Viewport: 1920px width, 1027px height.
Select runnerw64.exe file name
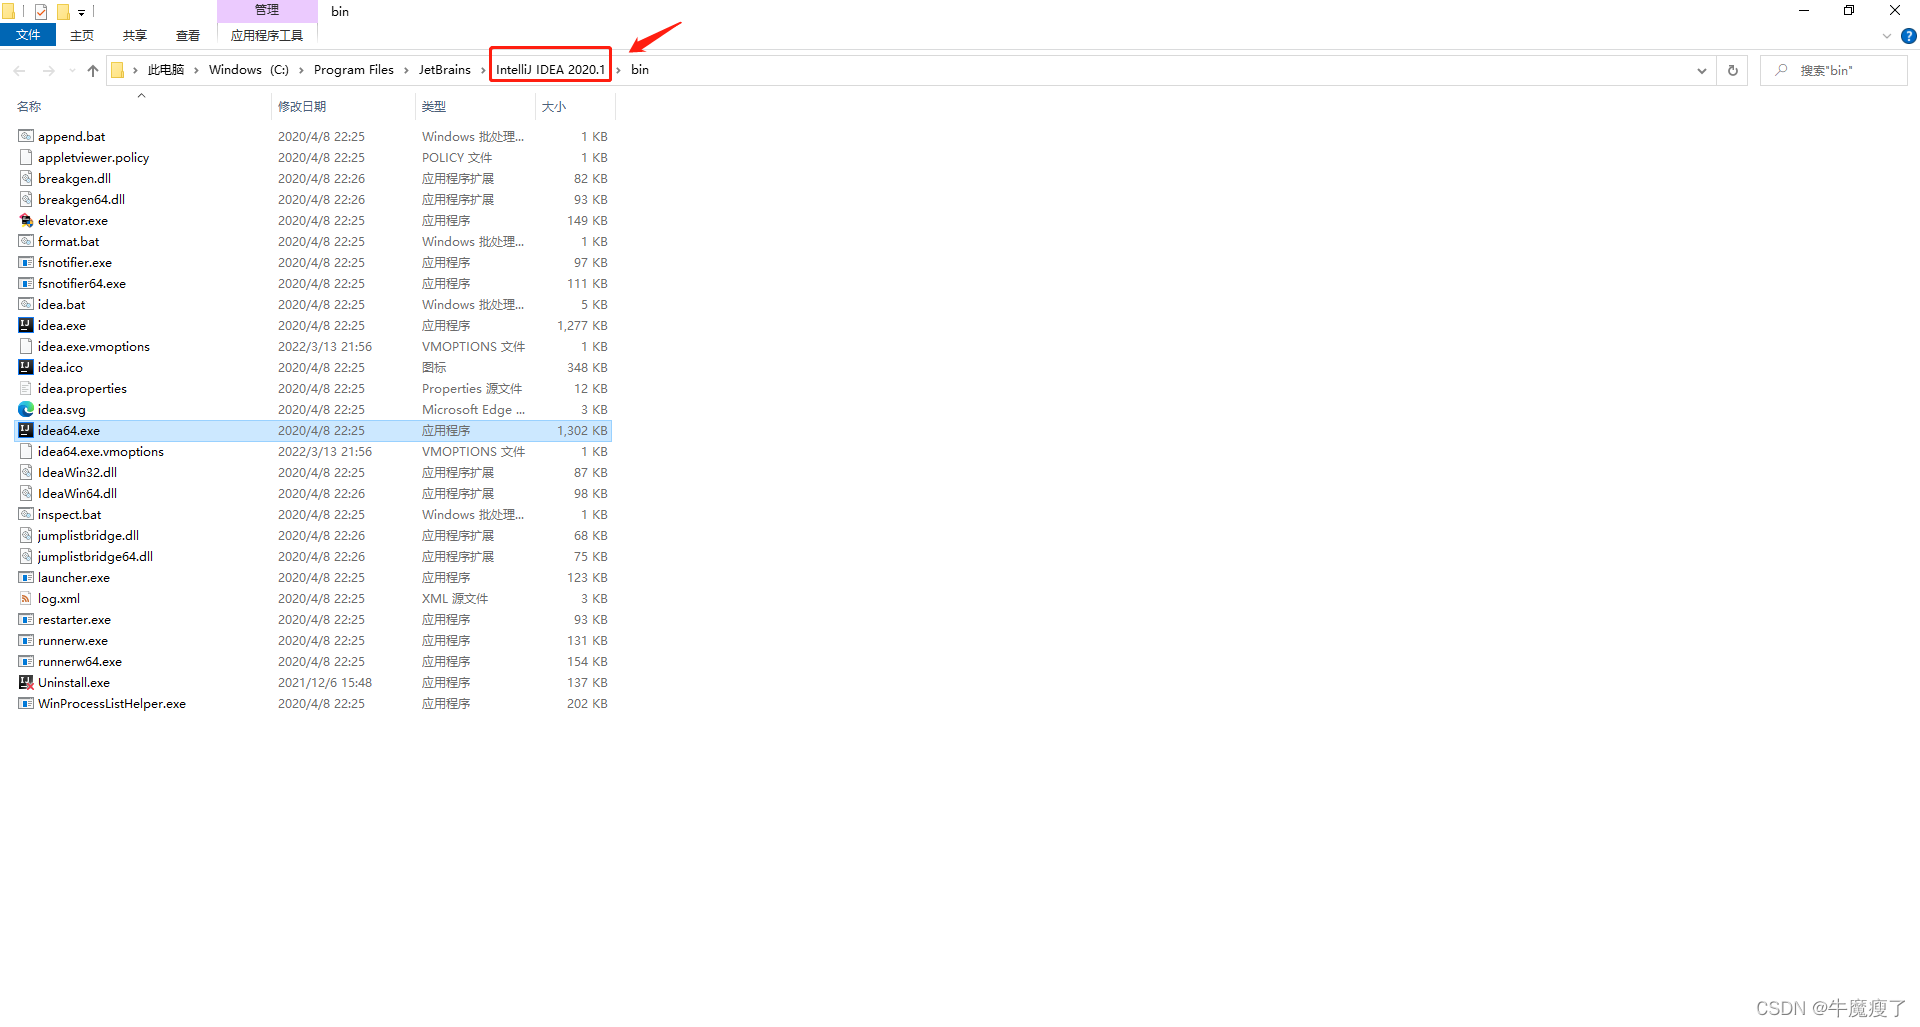[x=80, y=661]
